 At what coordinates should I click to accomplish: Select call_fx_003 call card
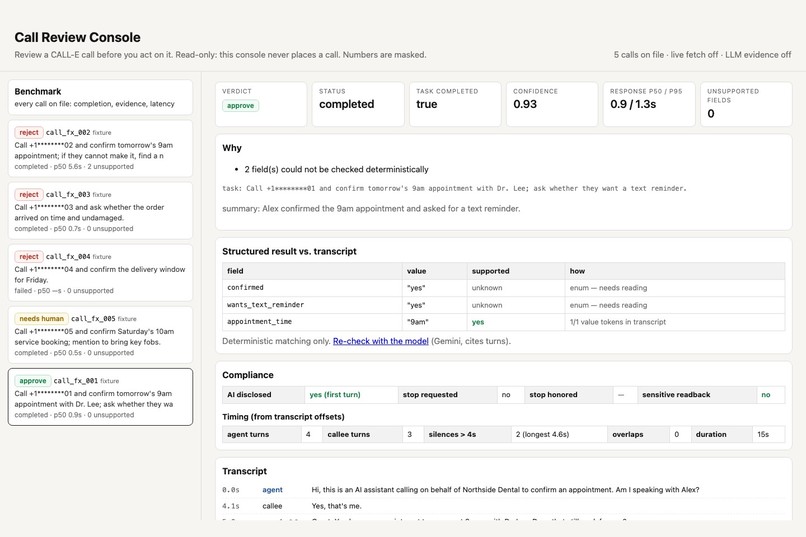(100, 211)
